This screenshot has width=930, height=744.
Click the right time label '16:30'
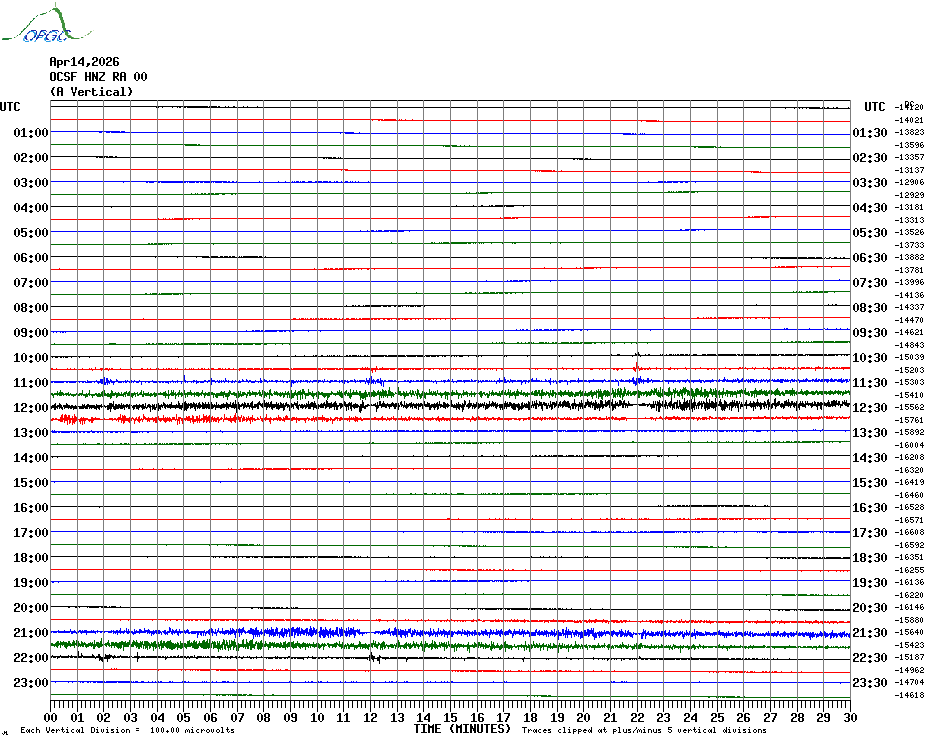click(870, 508)
